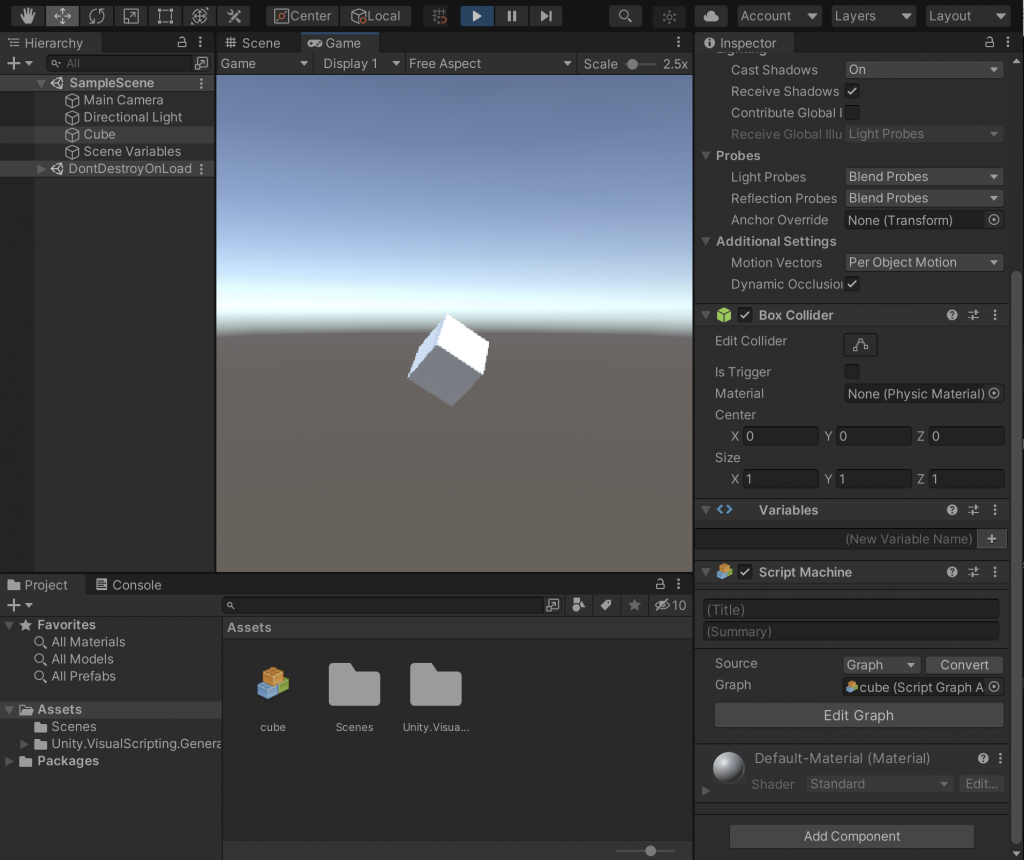This screenshot has height=860, width=1024.
Task: Select the Rect tool
Action: [x=166, y=15]
